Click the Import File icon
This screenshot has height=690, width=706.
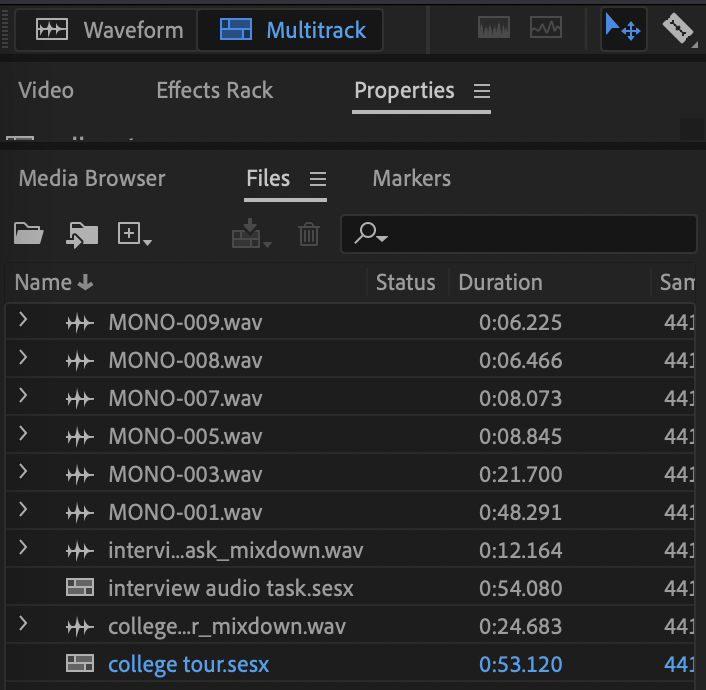point(82,234)
